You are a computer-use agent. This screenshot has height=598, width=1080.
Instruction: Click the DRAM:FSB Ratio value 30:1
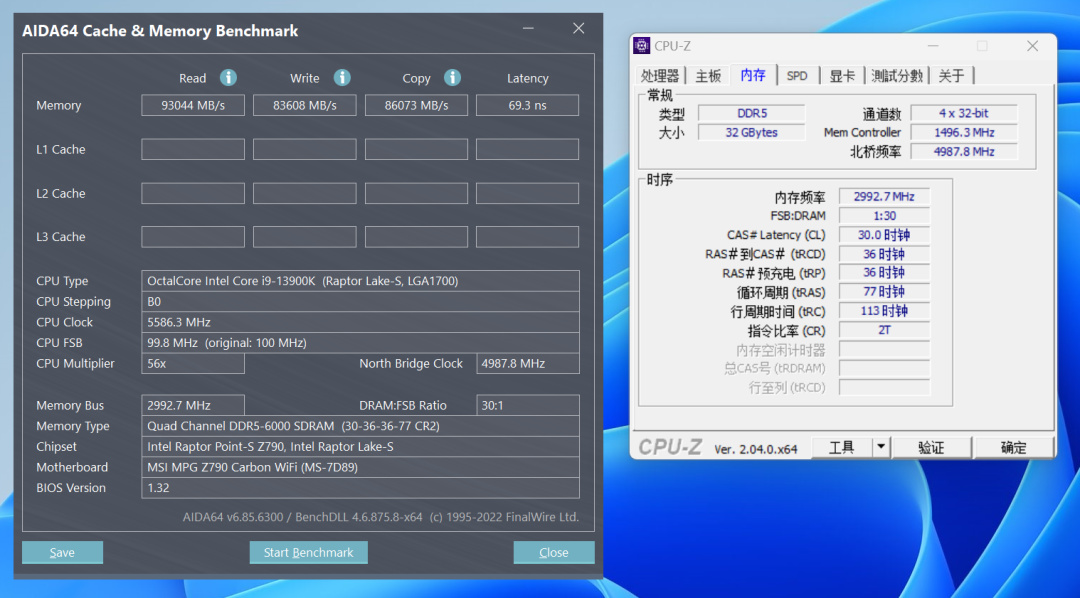(528, 405)
